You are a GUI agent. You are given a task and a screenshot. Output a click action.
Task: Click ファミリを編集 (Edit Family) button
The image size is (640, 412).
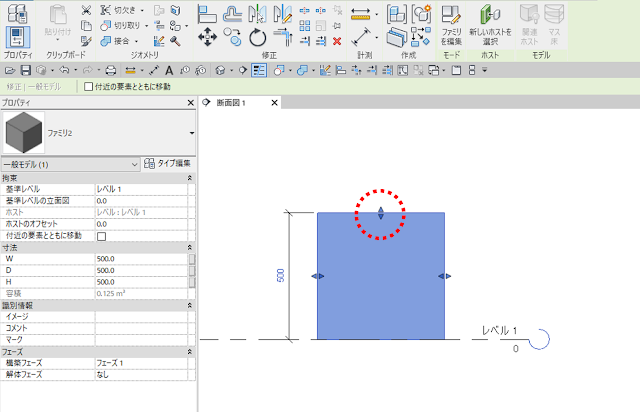tap(451, 25)
